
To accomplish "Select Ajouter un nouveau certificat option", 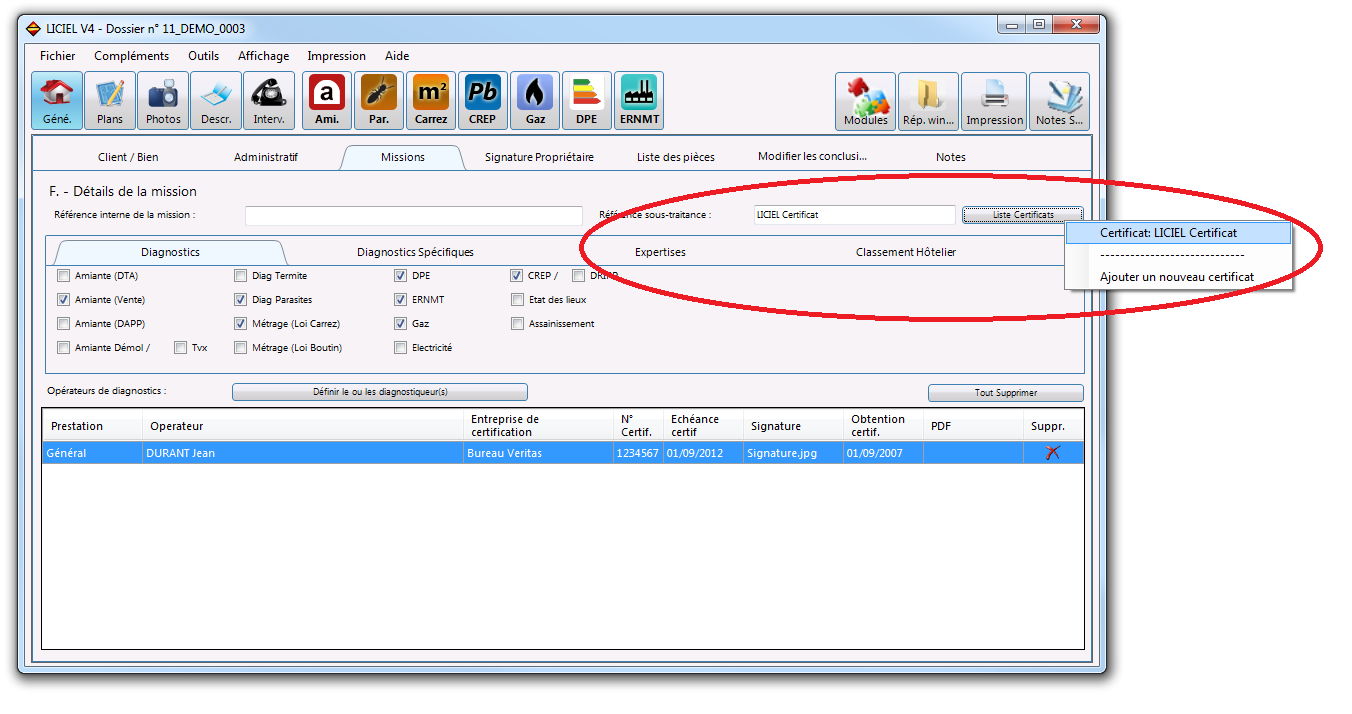I will pyautogui.click(x=1178, y=277).
